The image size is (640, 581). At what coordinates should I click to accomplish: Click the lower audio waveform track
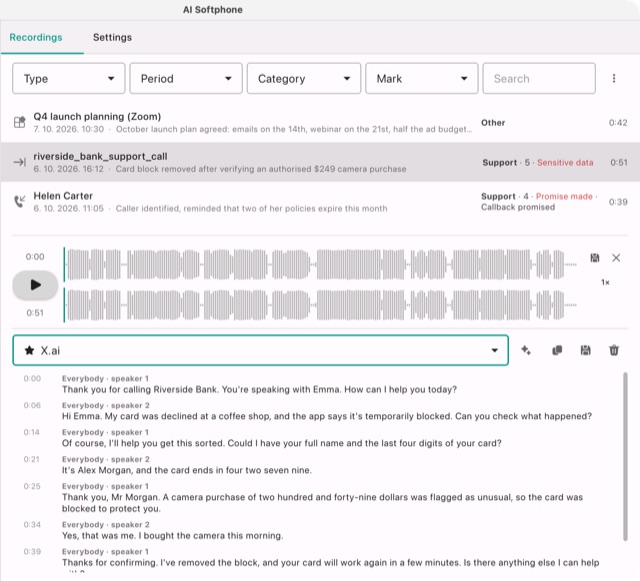click(320, 305)
